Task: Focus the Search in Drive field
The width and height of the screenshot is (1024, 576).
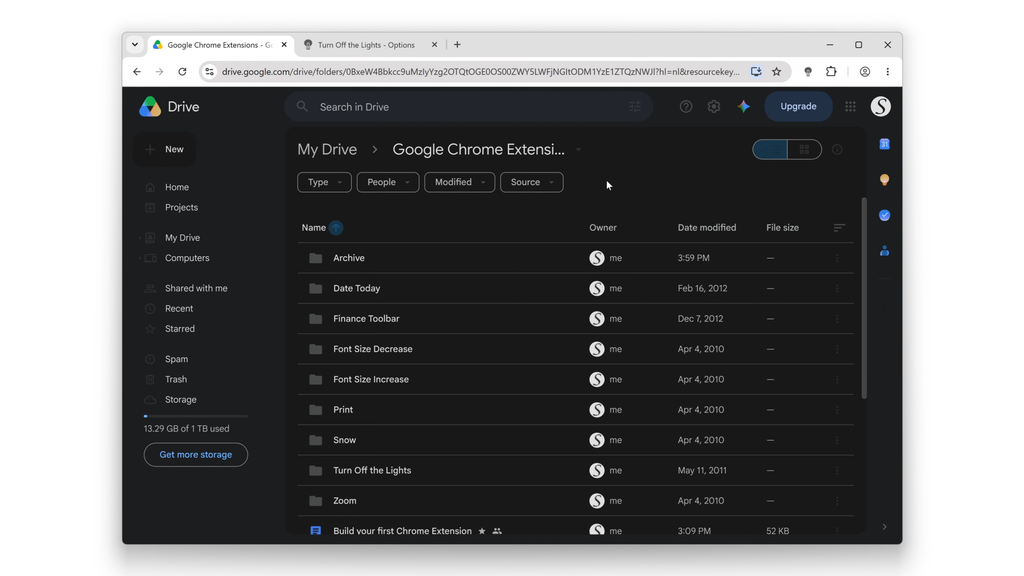Action: pos(469,106)
